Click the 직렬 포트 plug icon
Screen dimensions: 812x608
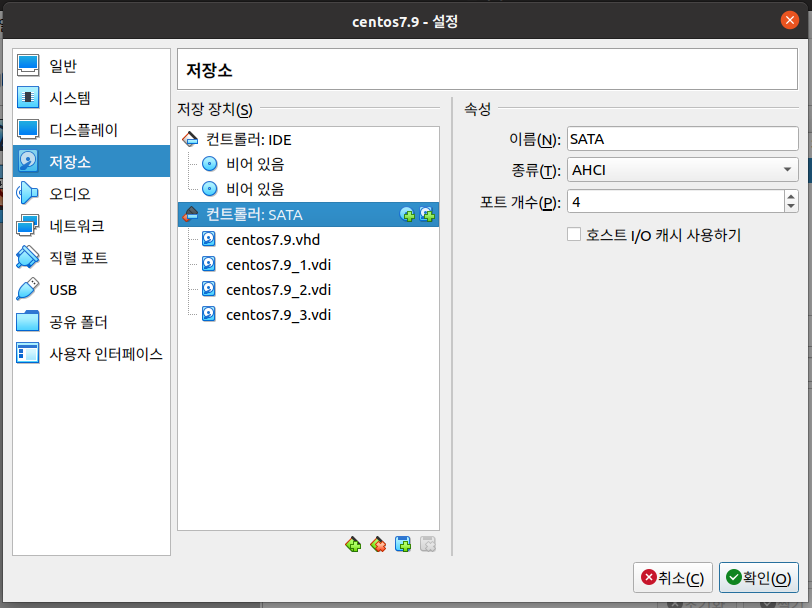point(27,257)
